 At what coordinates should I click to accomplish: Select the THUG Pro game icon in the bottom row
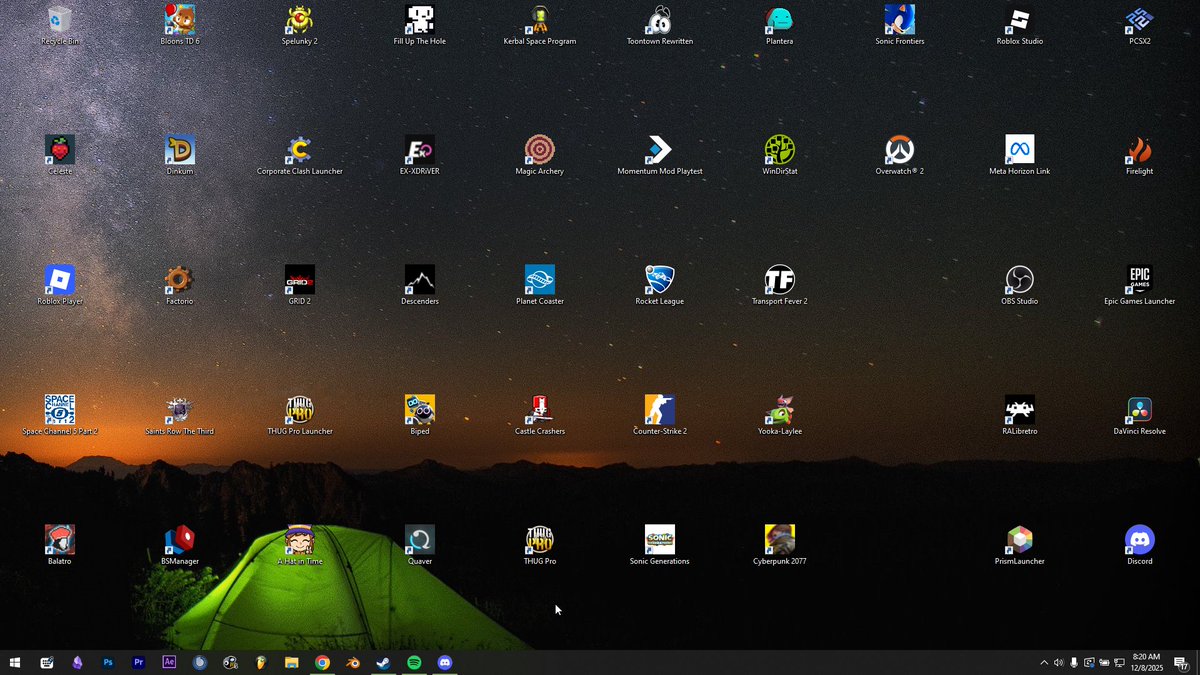[x=540, y=545]
